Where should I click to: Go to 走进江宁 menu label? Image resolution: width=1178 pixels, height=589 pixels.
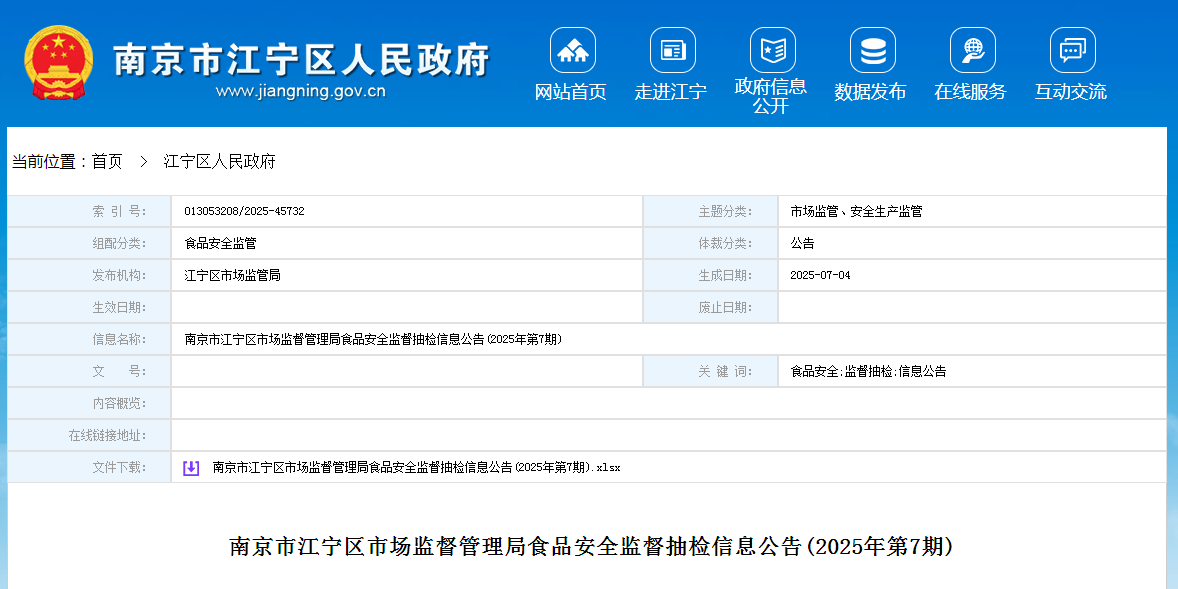[670, 92]
